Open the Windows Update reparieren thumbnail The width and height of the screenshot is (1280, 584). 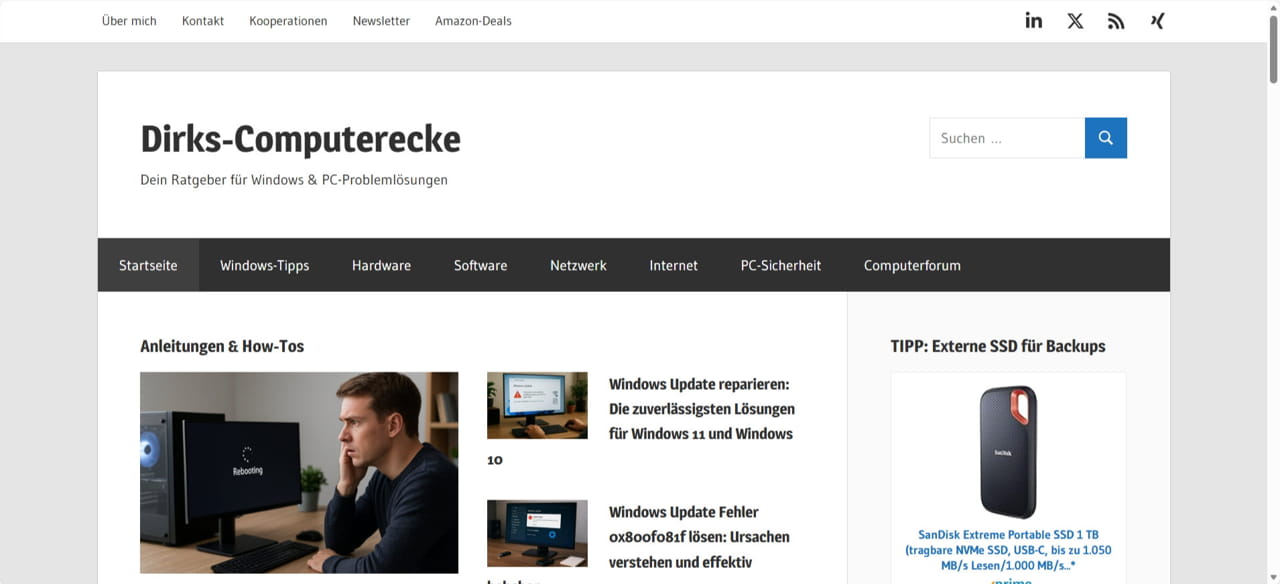pos(537,405)
